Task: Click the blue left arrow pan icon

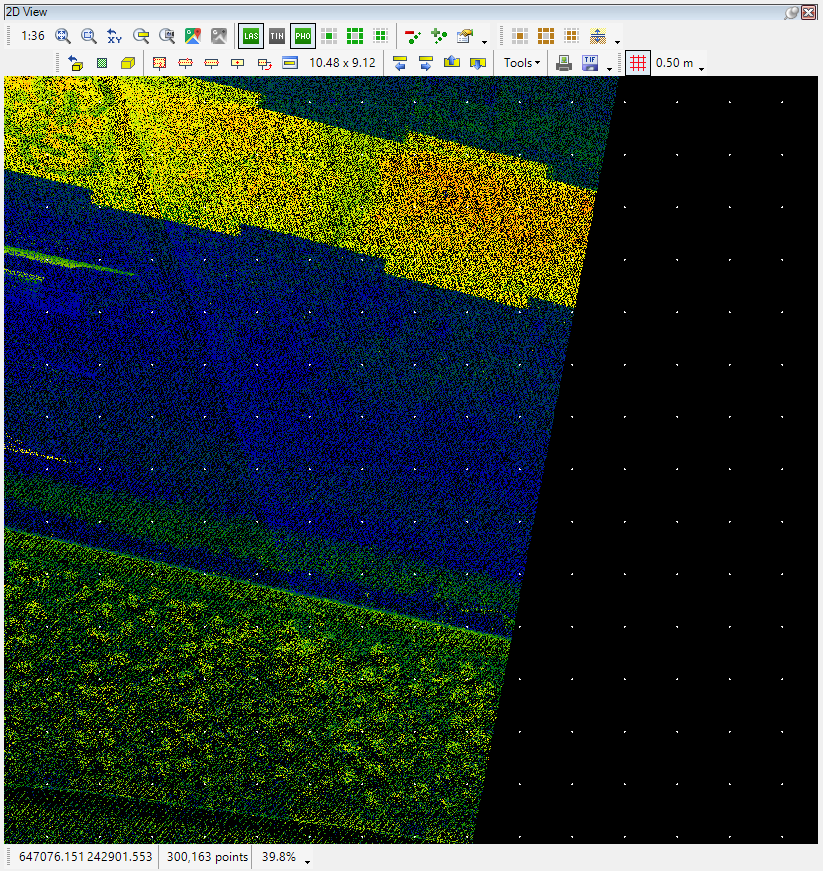Action: click(x=400, y=63)
